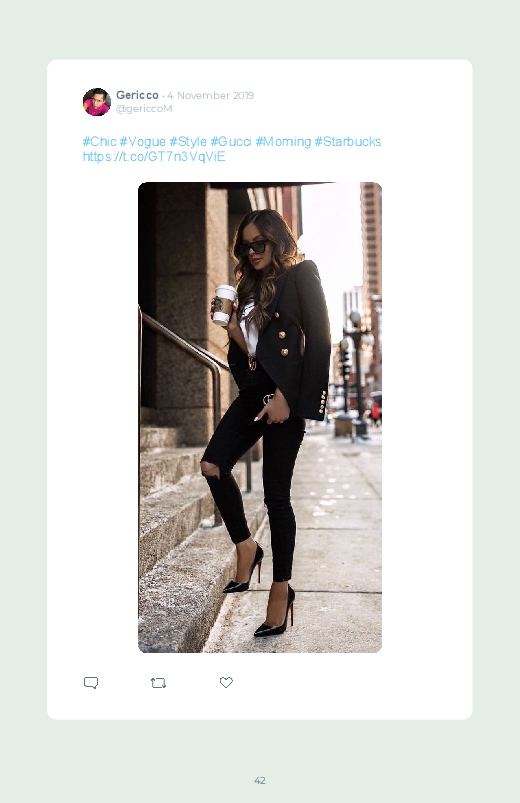Click the woman's sunglasses in the photo
Screen dimensions: 520x803
click(252, 248)
